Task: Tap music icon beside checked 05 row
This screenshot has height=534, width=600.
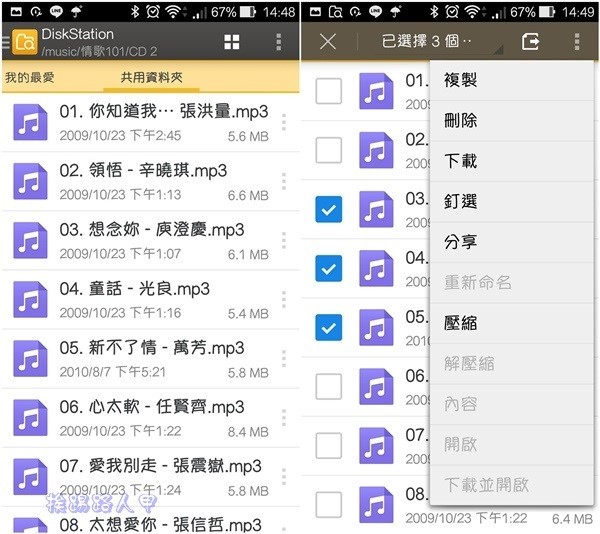Action: pyautogui.click(x=376, y=328)
